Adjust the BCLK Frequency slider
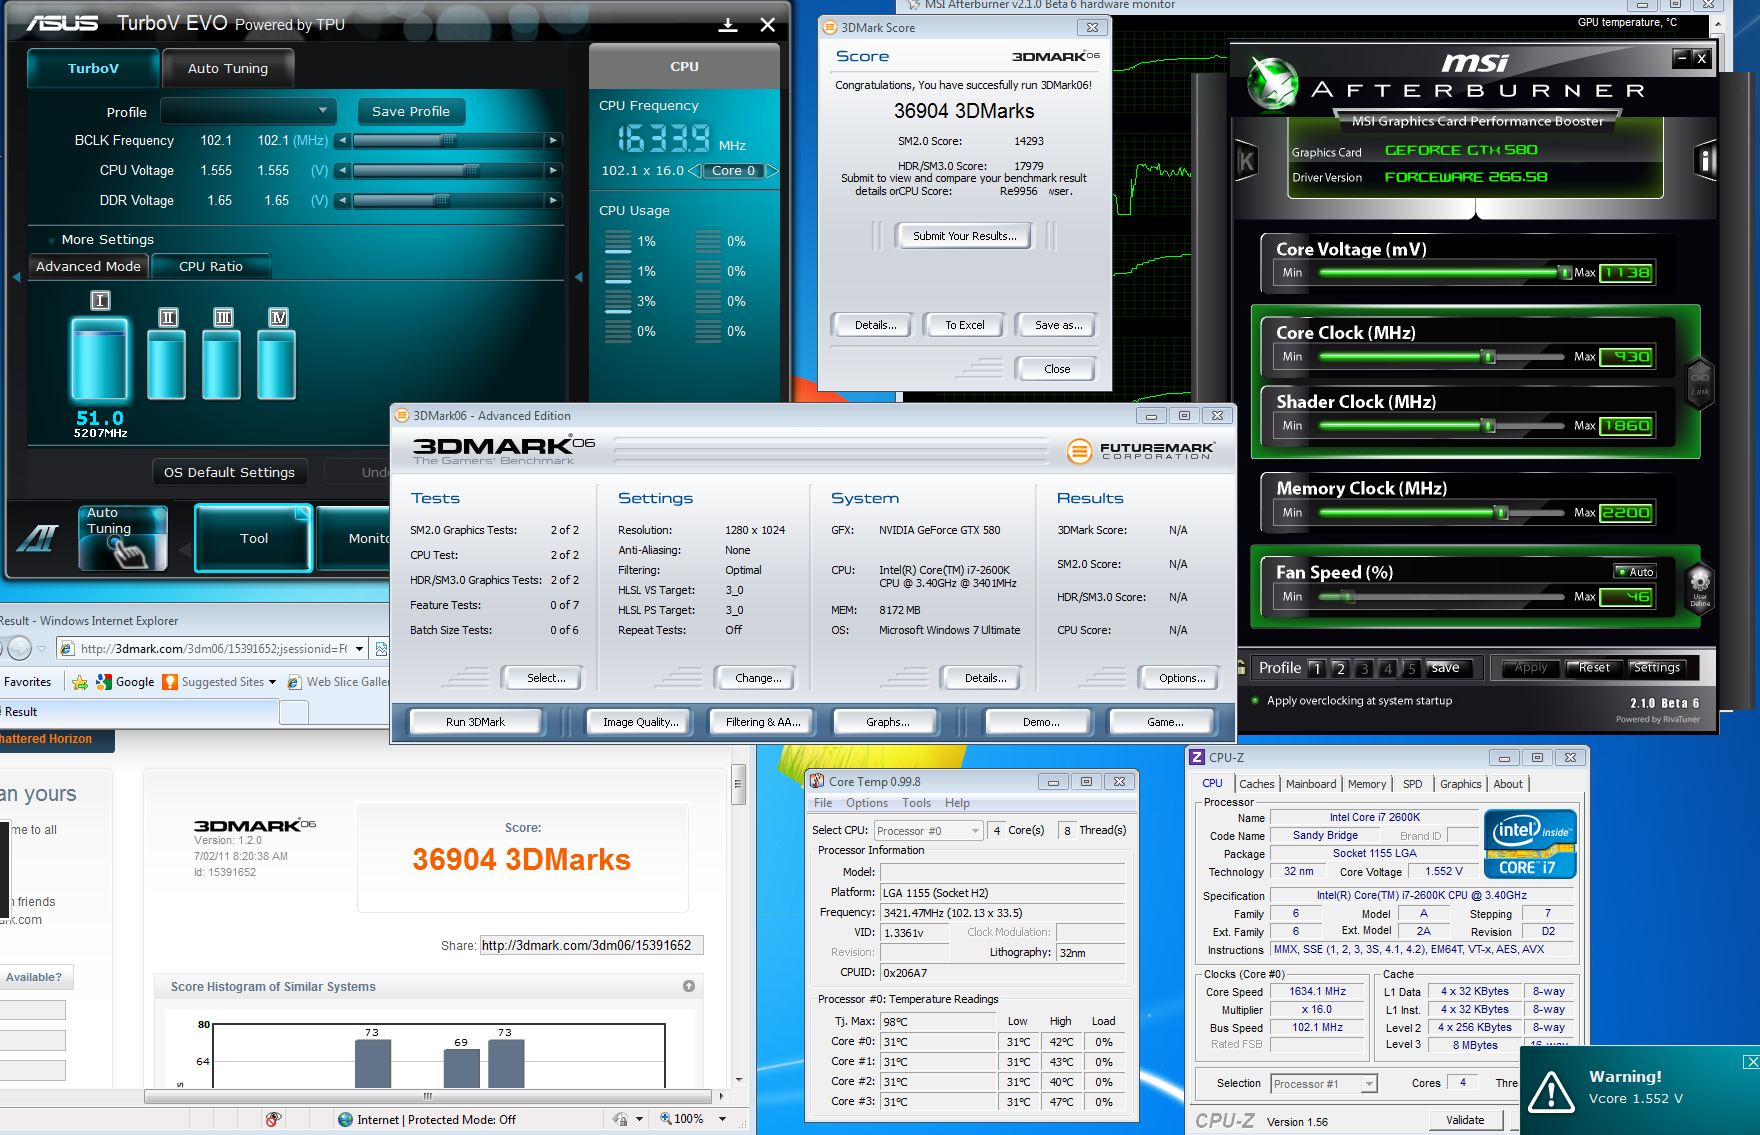Image resolution: width=1760 pixels, height=1135 pixels. (x=448, y=141)
